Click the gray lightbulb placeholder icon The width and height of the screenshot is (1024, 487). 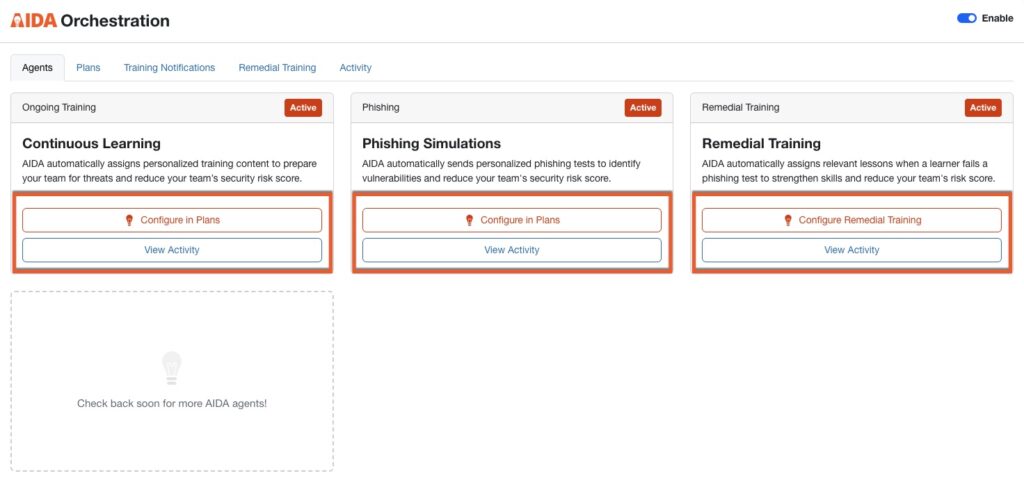coord(172,367)
